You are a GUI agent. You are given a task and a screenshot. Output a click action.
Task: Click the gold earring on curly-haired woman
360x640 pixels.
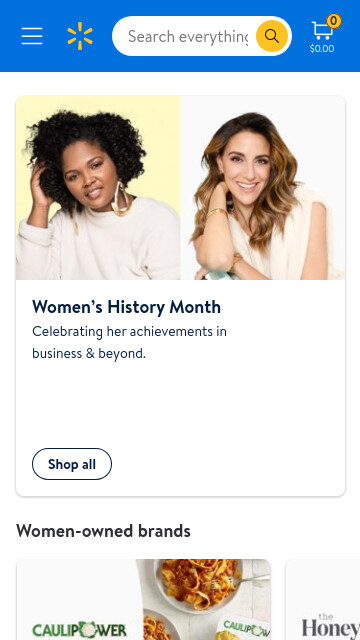pyautogui.click(x=122, y=198)
